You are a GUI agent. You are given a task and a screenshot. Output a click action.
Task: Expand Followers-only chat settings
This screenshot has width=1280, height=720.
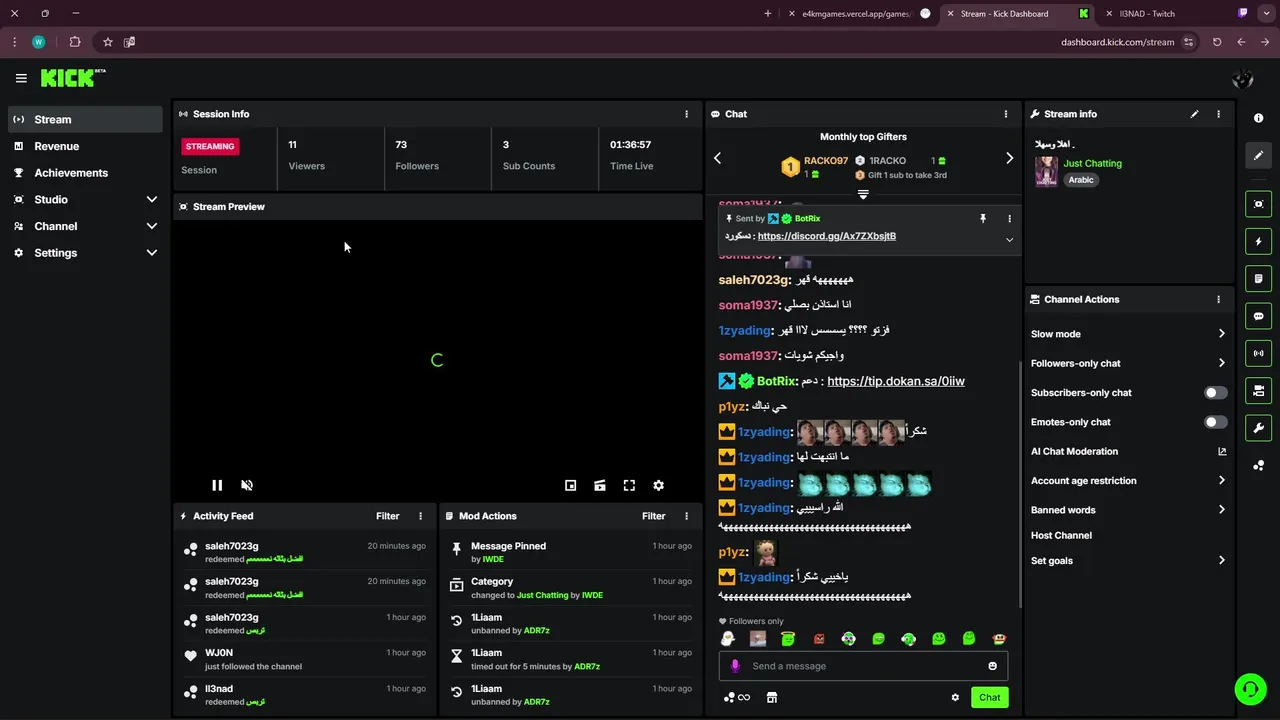pyautogui.click(x=1128, y=363)
